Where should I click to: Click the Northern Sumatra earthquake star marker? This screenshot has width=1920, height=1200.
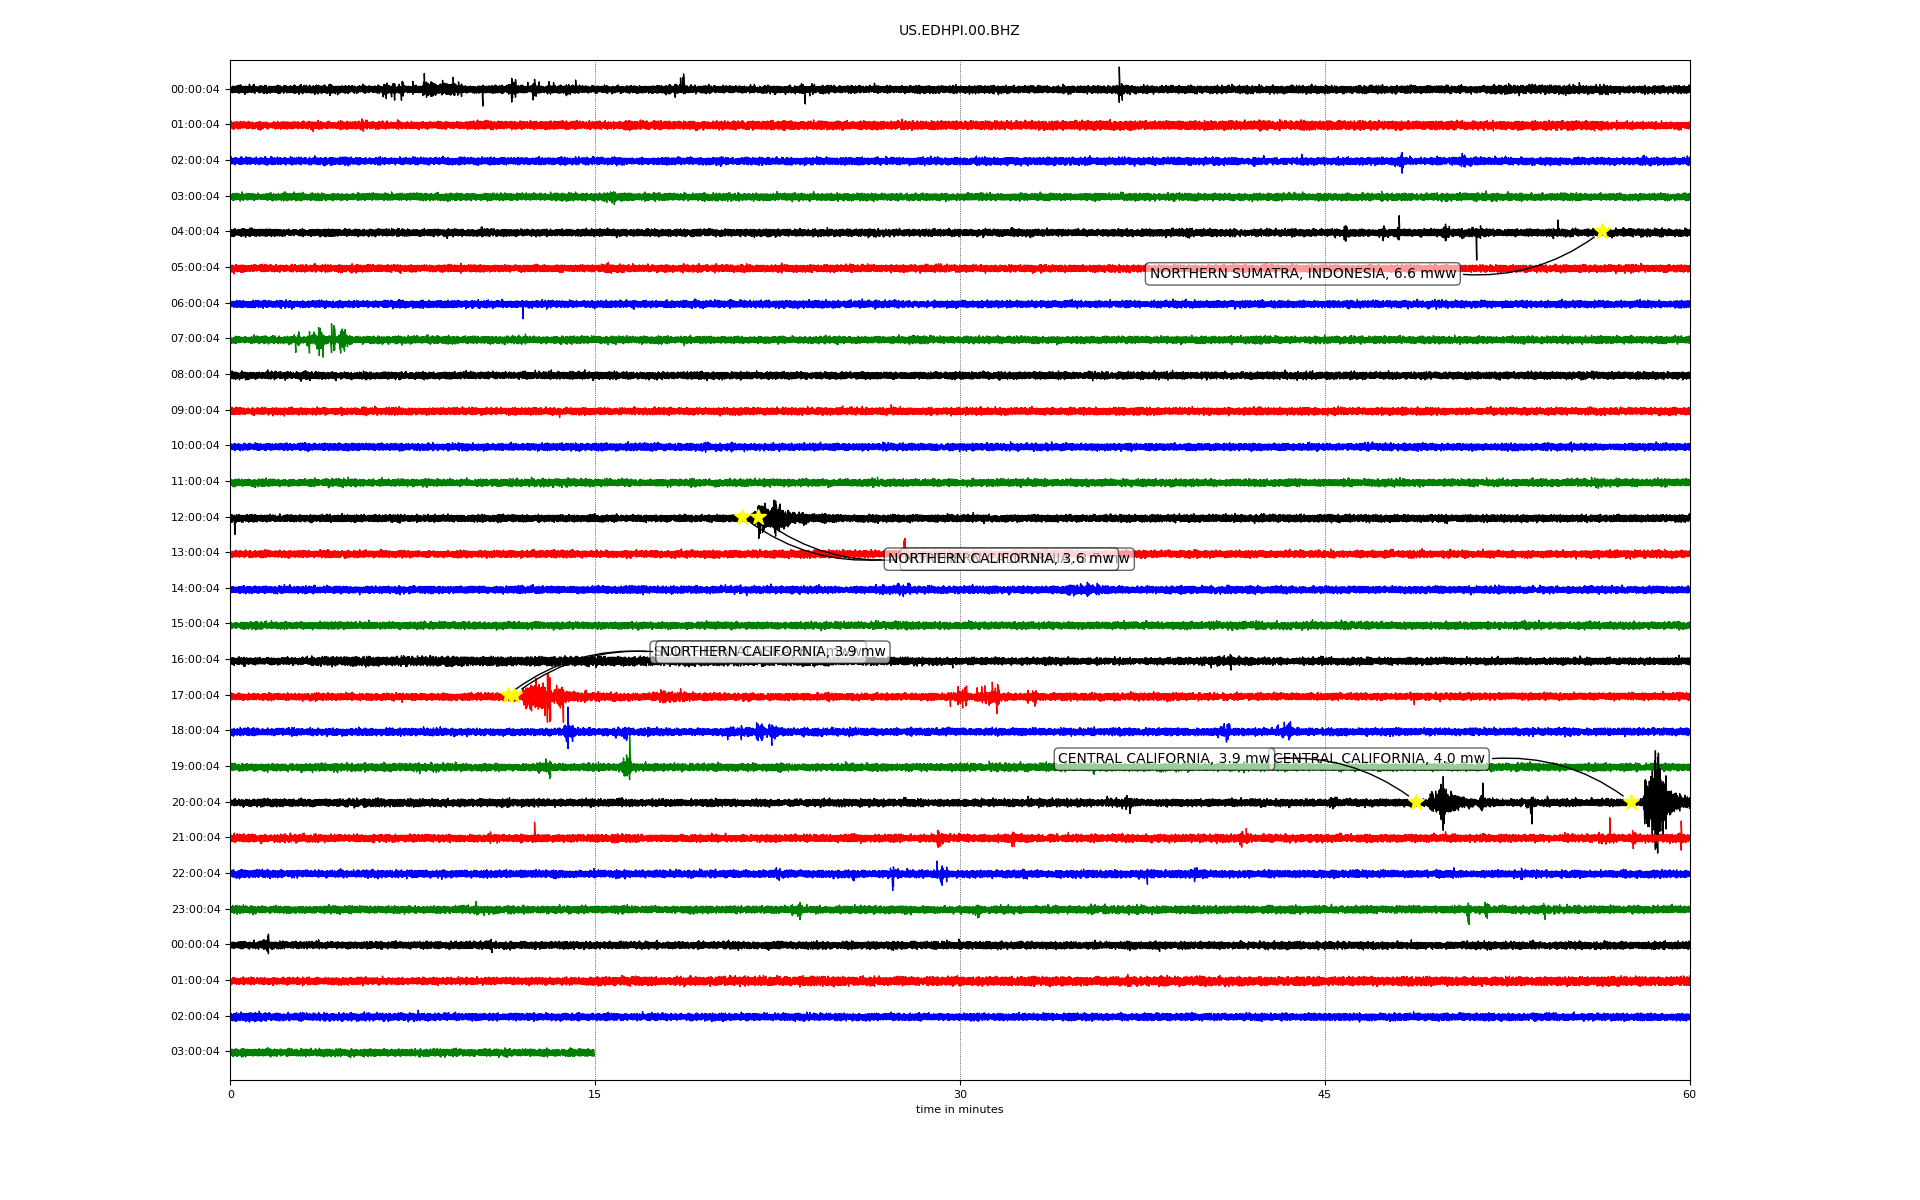(1602, 232)
